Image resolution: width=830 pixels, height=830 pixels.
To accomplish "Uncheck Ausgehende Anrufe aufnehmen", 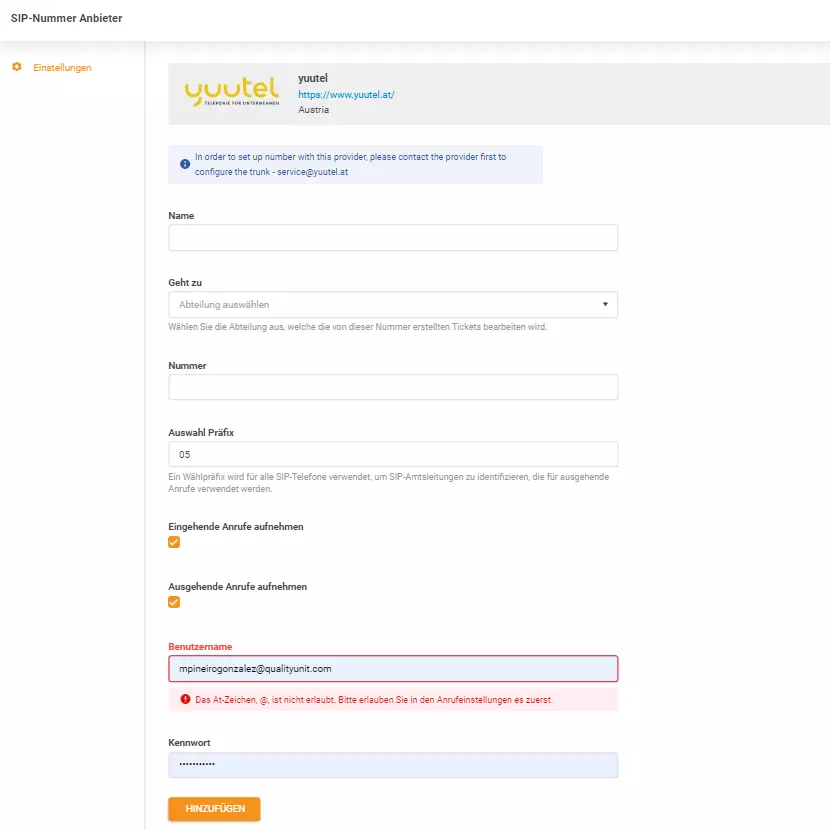I will [174, 602].
